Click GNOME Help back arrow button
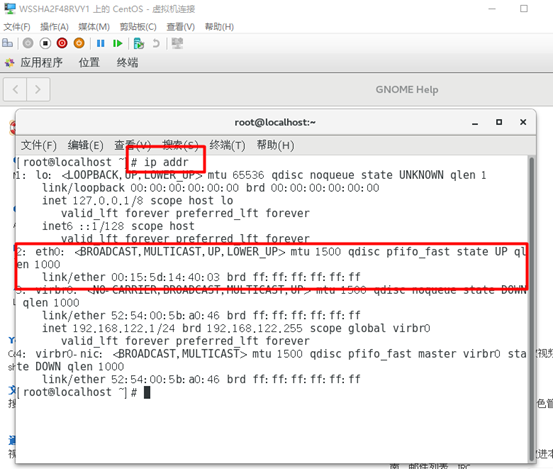This screenshot has width=553, height=469. click(15, 90)
